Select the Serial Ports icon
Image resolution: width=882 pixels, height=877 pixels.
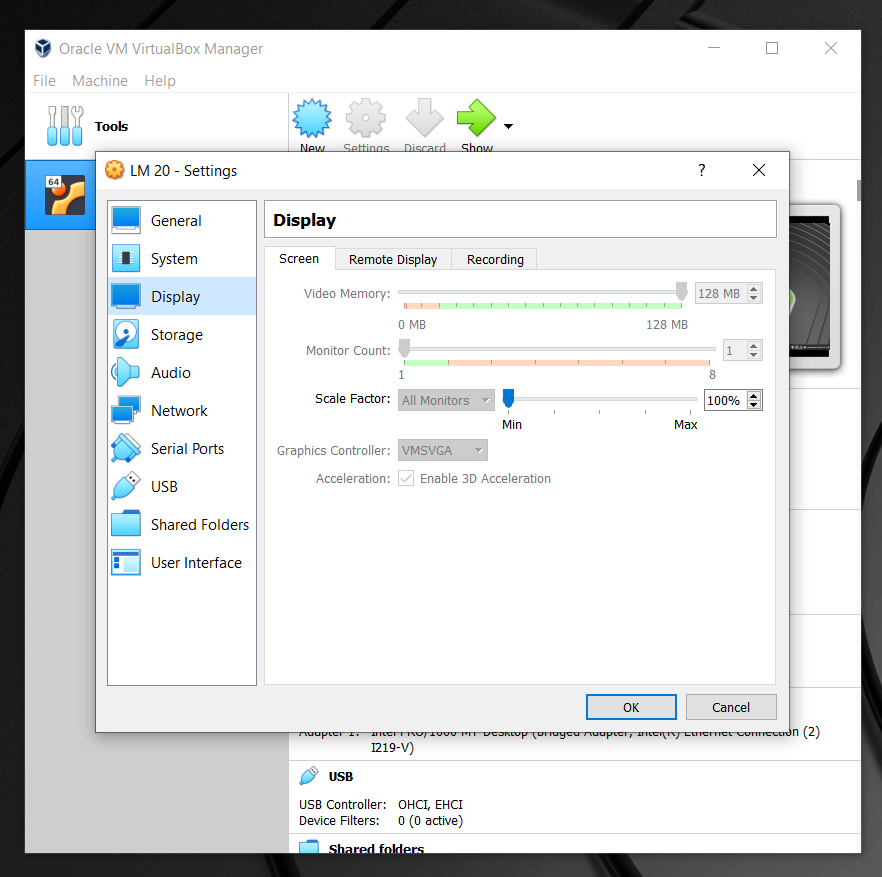(126, 449)
